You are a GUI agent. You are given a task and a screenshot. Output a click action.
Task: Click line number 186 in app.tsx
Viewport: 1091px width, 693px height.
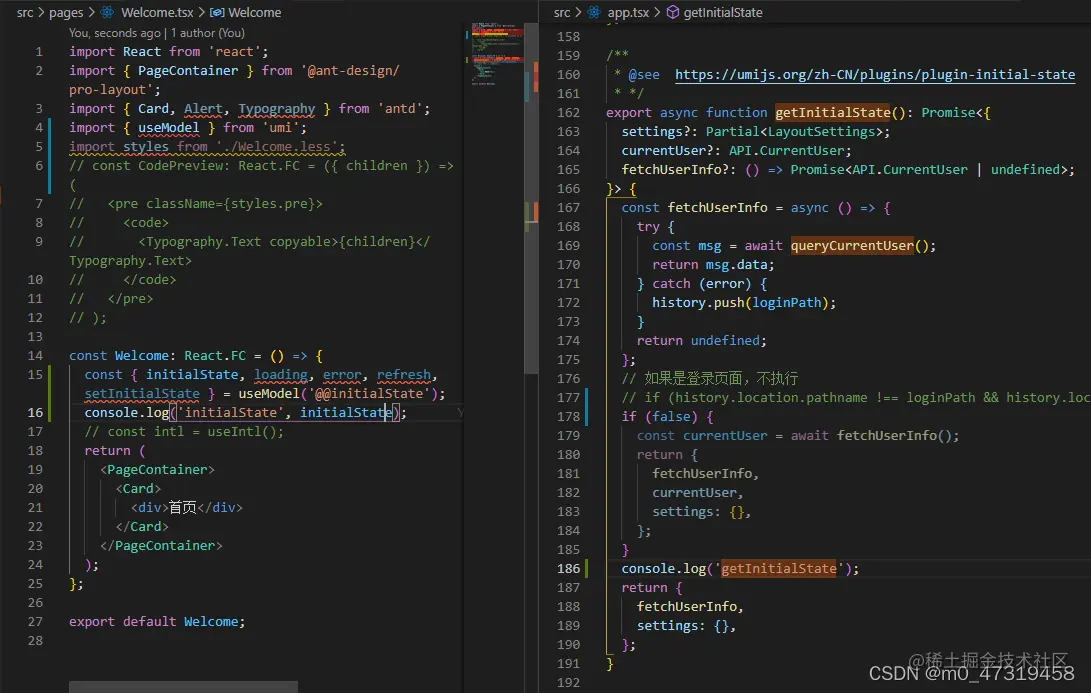[x=568, y=568]
